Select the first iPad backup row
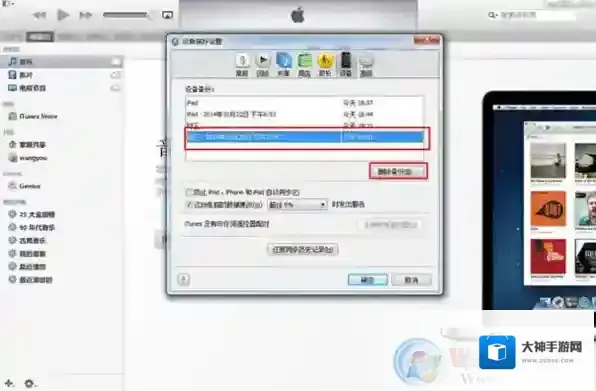The image size is (596, 391). (x=304, y=103)
